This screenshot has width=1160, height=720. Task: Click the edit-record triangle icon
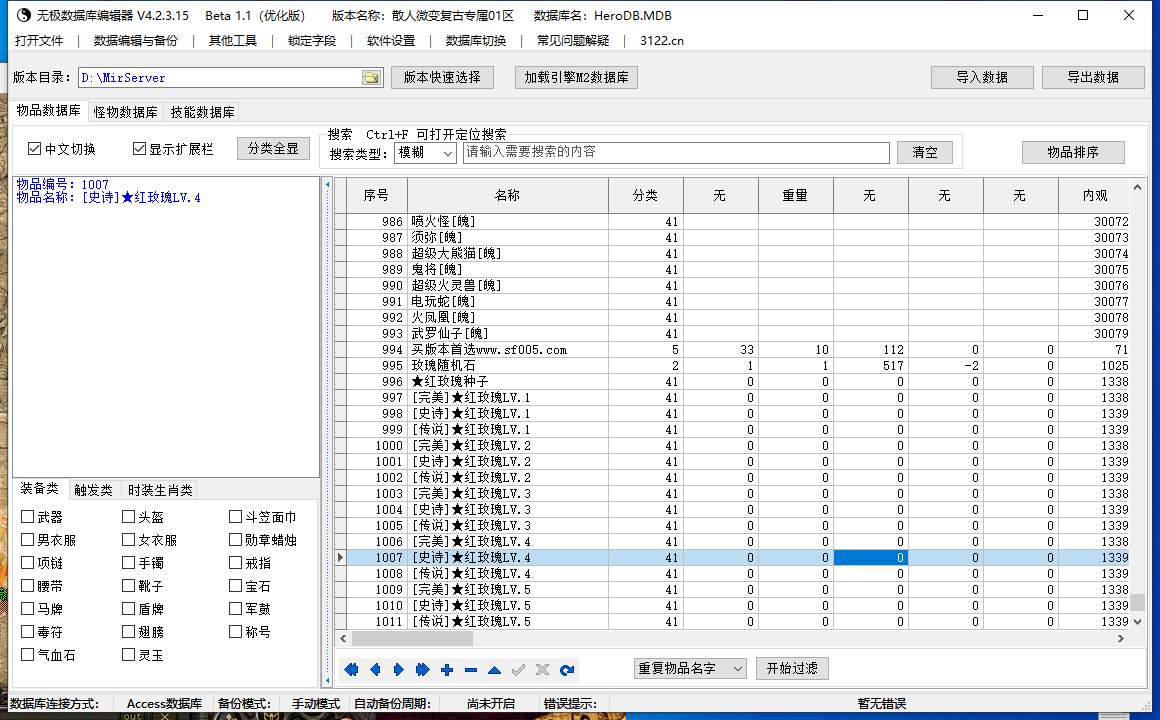(494, 670)
